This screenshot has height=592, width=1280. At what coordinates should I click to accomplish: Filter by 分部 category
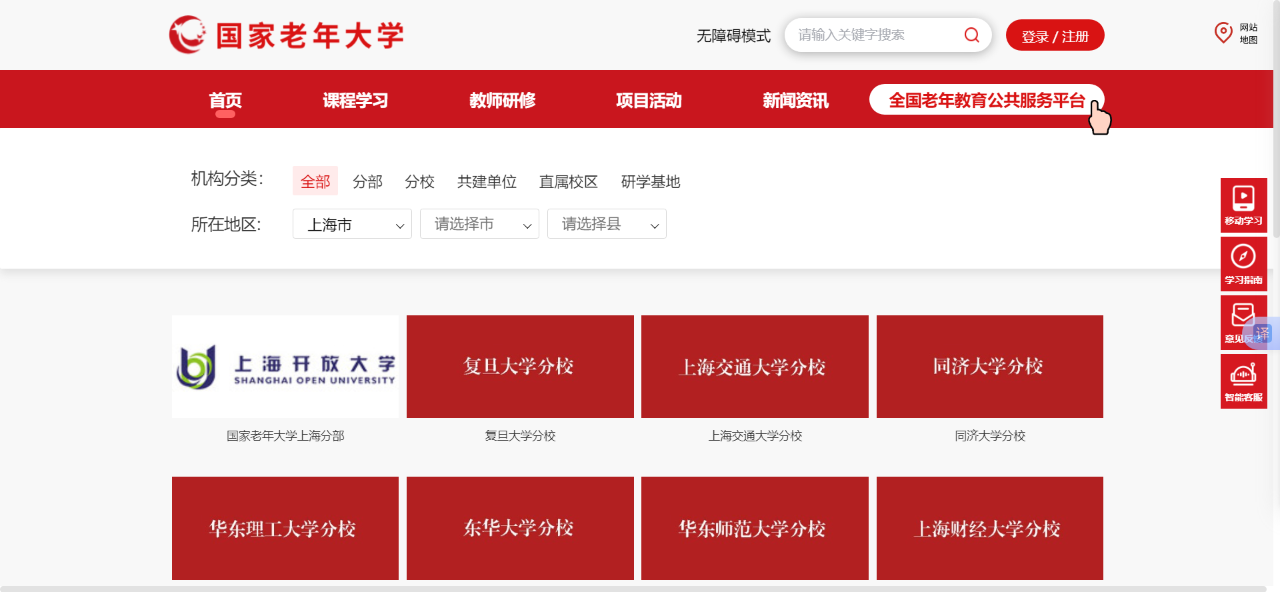point(368,181)
